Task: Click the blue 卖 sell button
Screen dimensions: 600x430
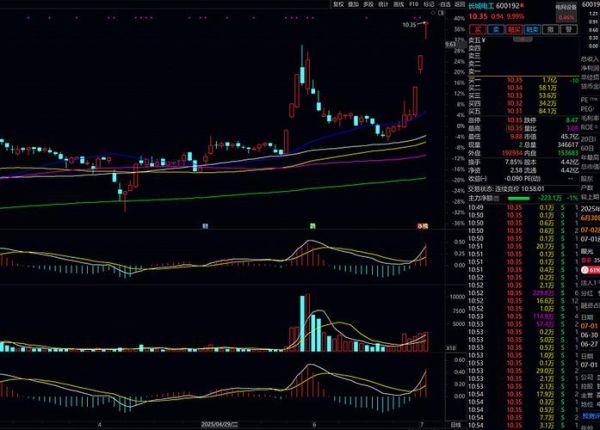Action: pyautogui.click(x=494, y=30)
